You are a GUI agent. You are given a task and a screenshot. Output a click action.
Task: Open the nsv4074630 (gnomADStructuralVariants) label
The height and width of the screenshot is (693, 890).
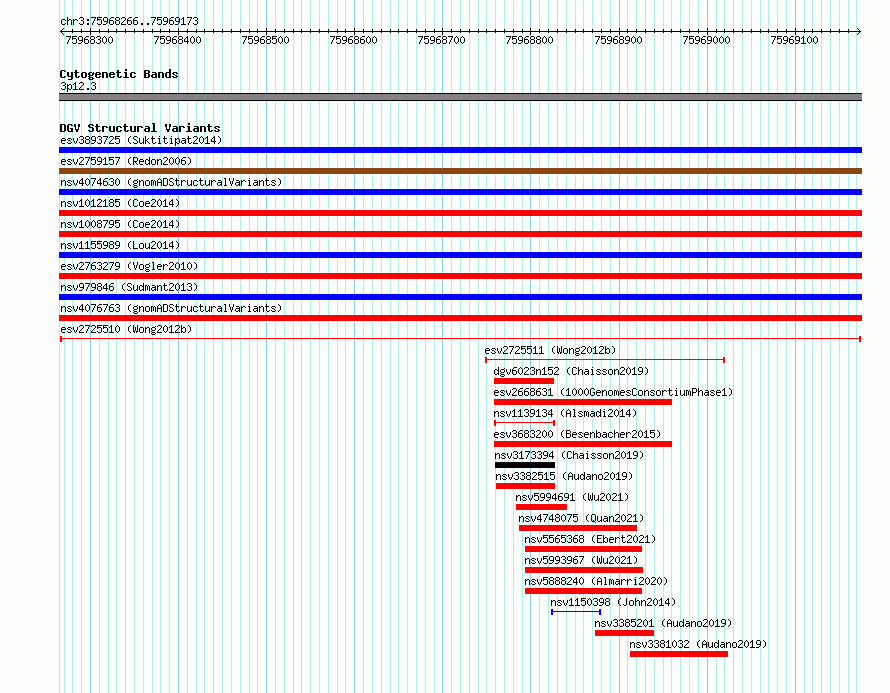click(x=171, y=182)
